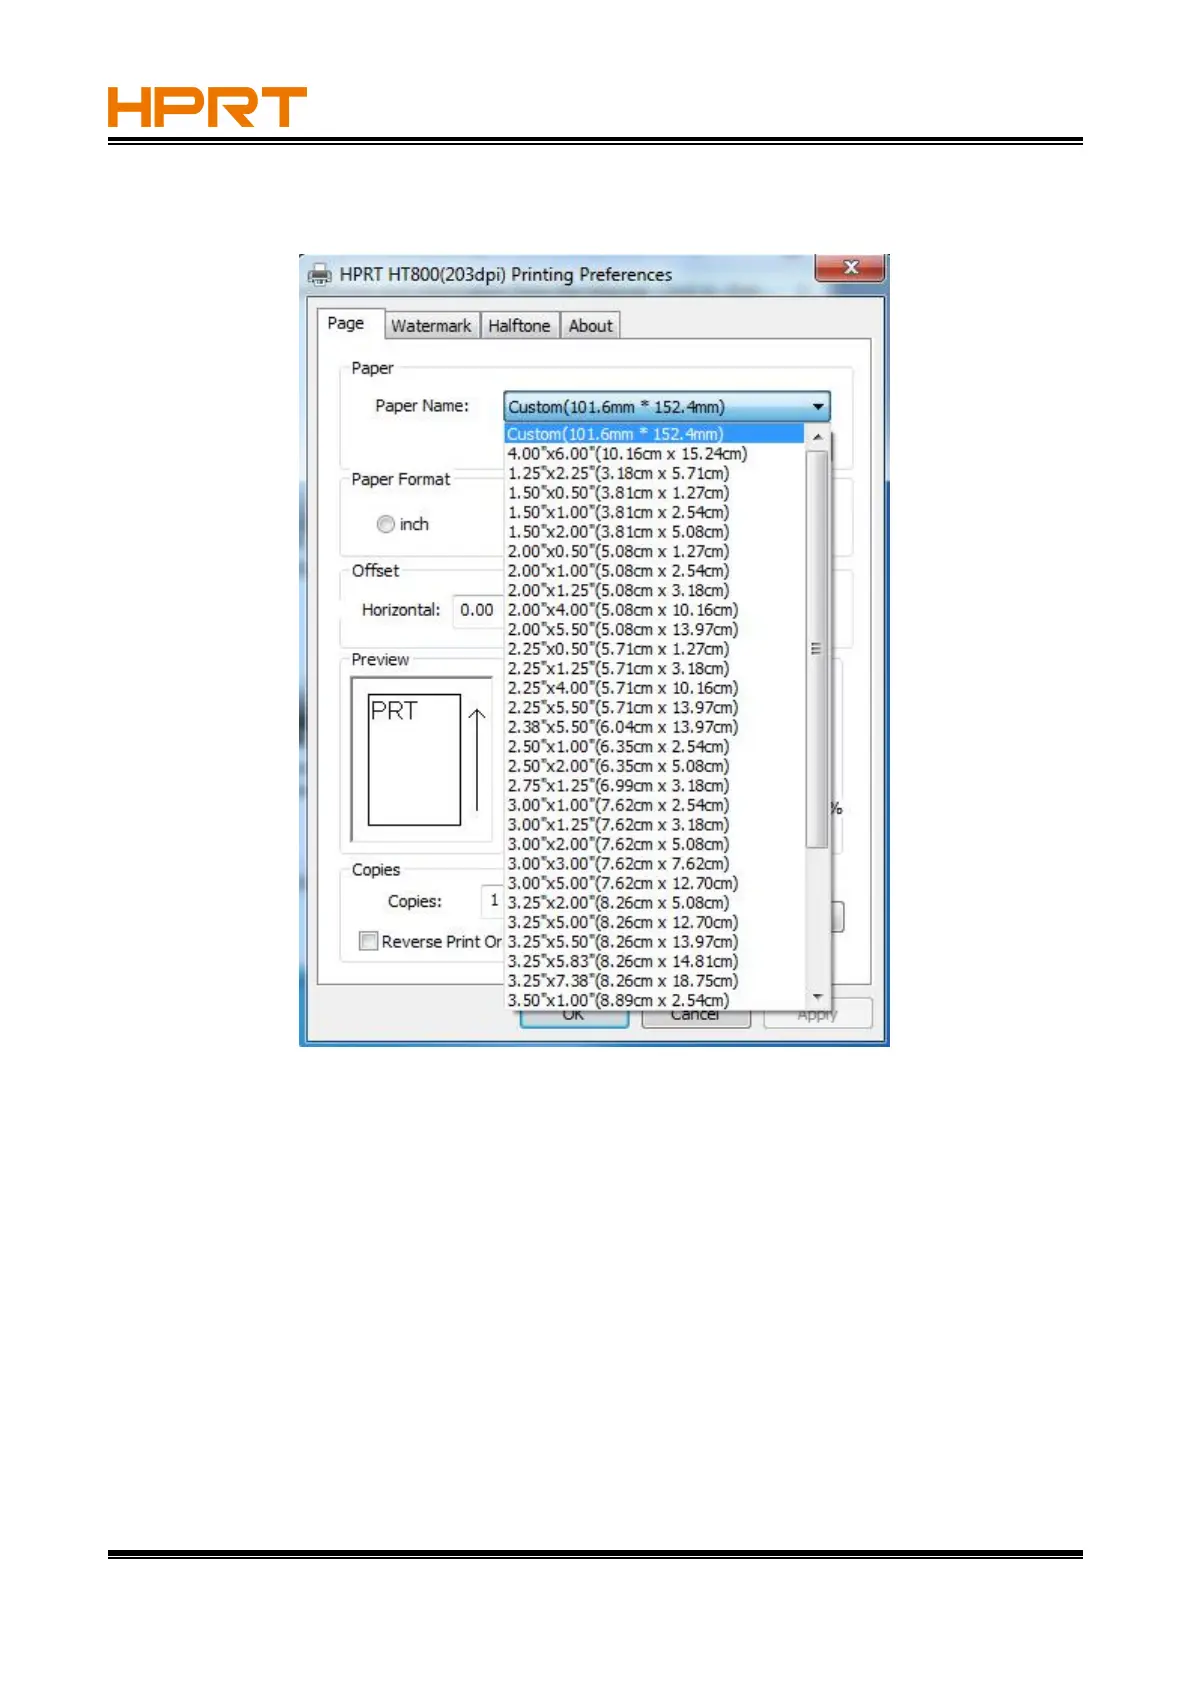Select Custom(101.6mm * 152.4mm) in the list
Viewport: 1191px width, 1684px height.
[654, 434]
